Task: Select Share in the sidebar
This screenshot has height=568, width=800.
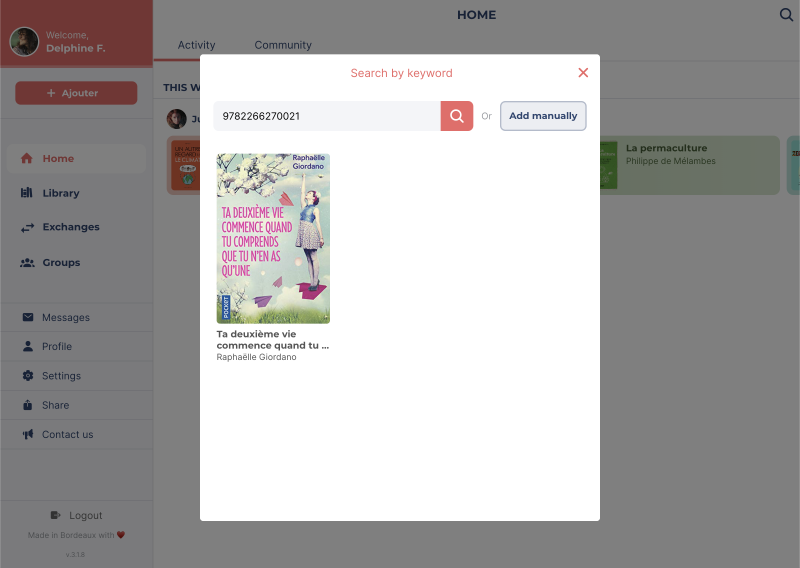Action: (x=77, y=405)
